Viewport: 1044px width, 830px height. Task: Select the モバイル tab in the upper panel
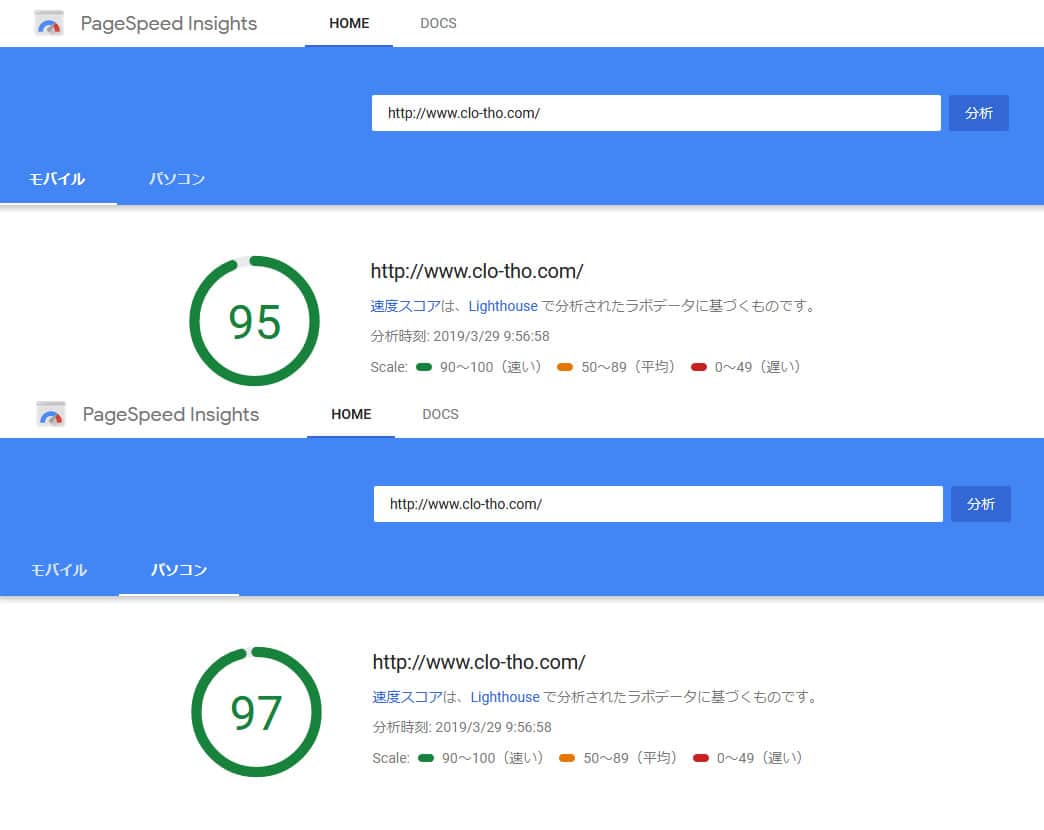(57, 179)
